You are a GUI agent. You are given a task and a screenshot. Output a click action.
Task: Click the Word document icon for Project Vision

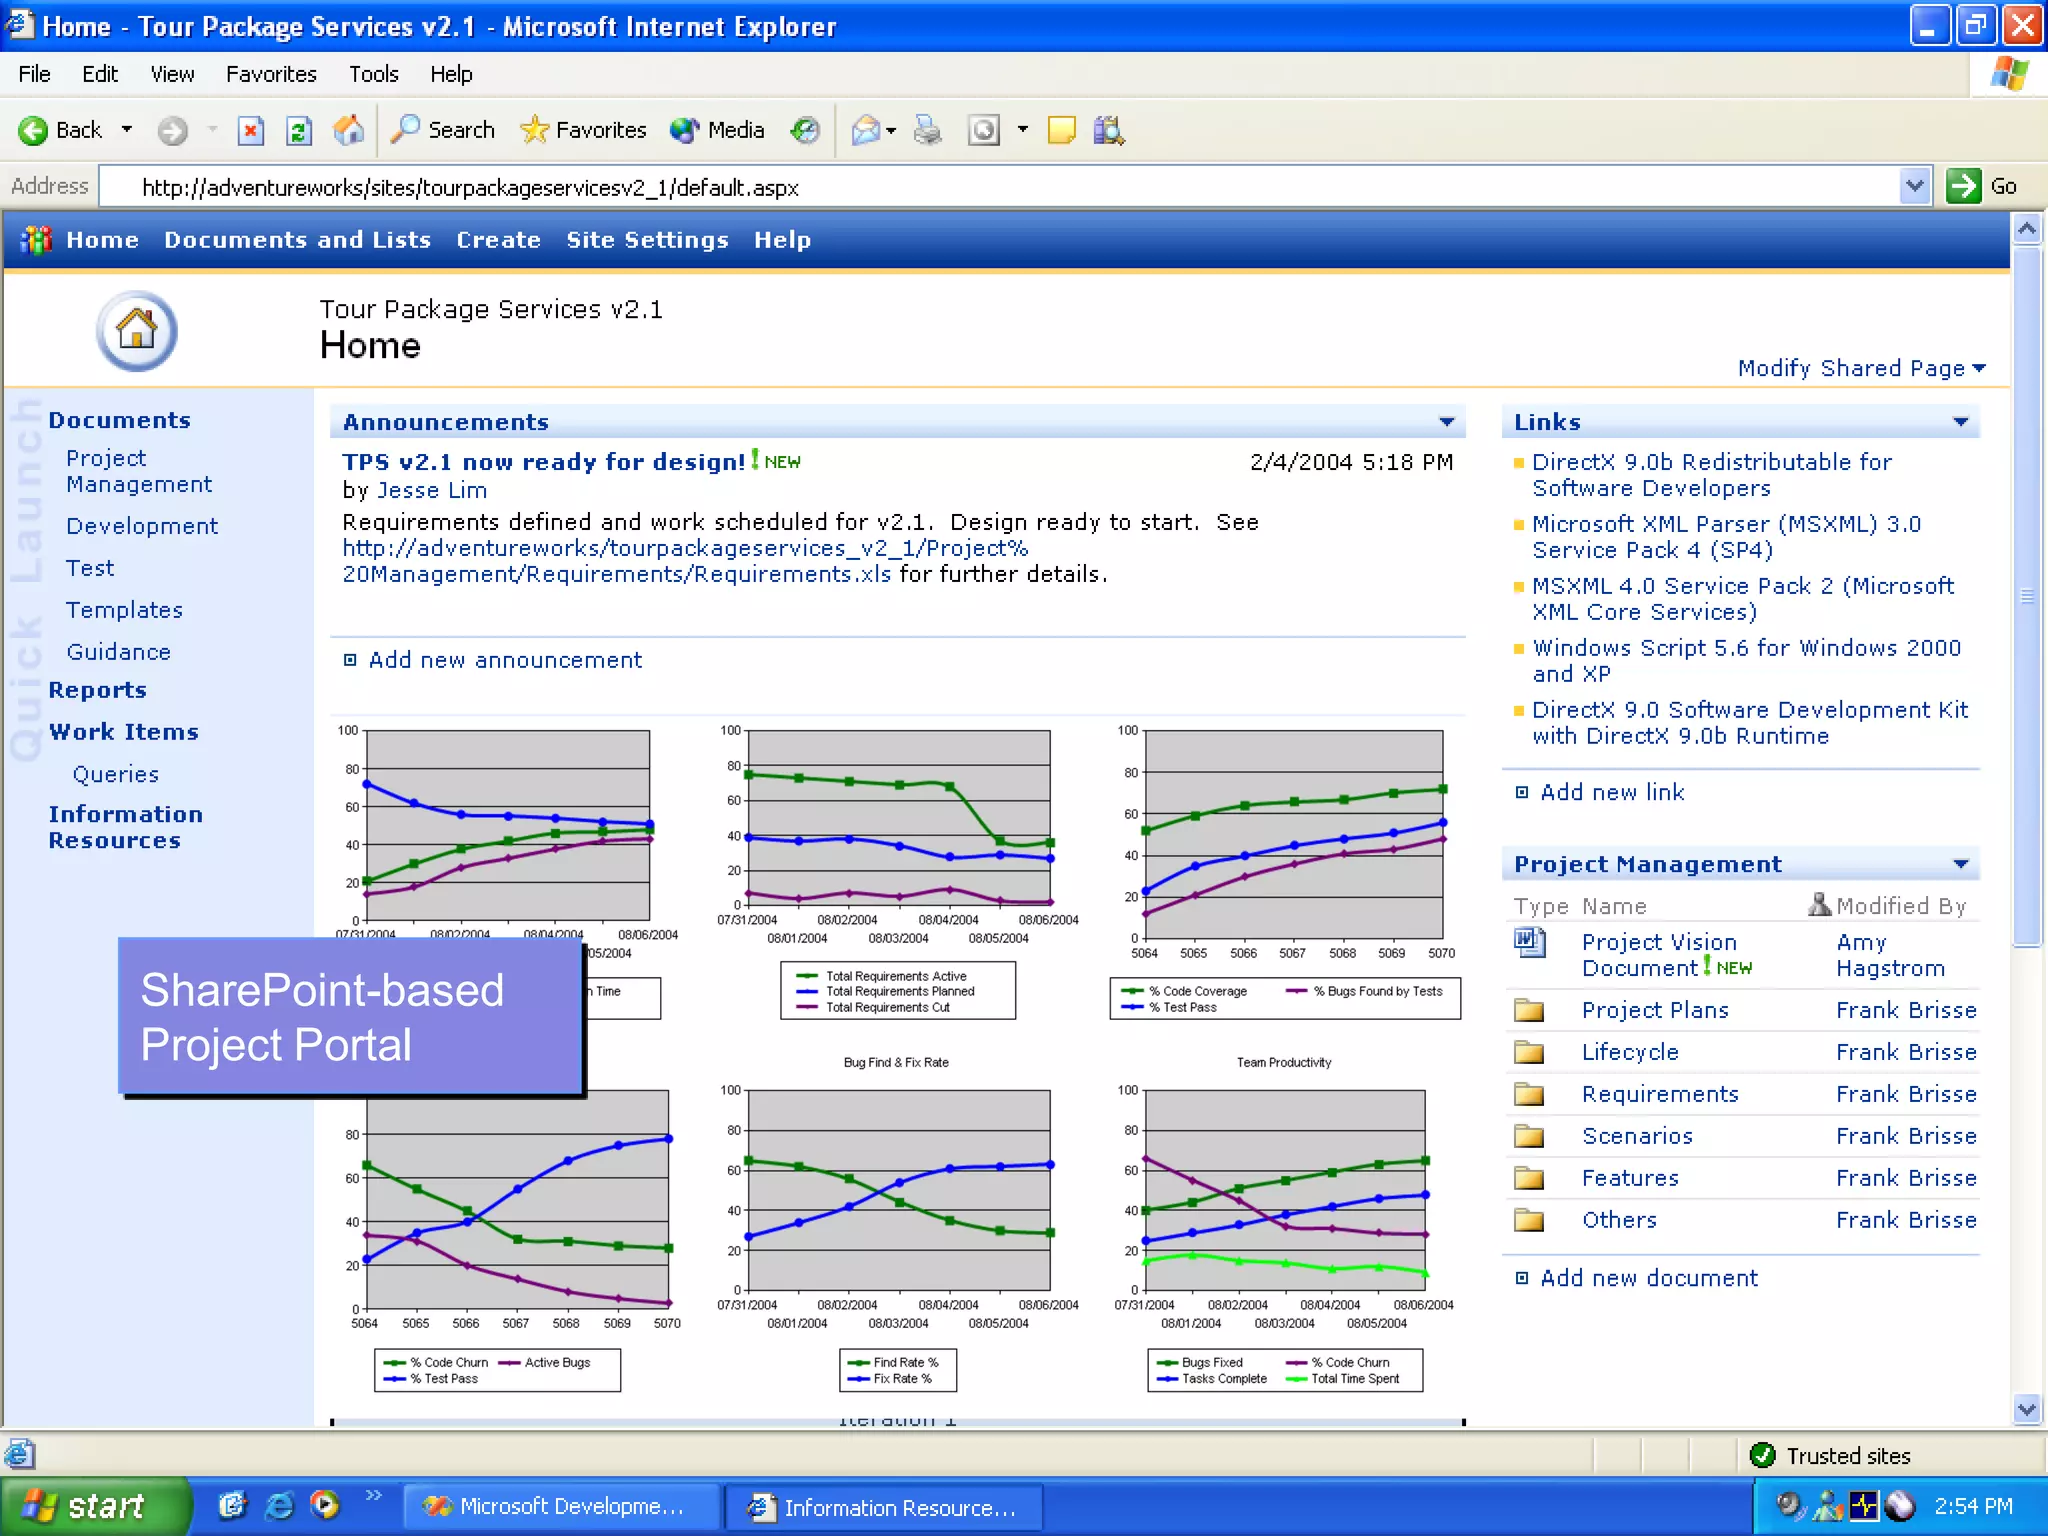[x=1530, y=942]
